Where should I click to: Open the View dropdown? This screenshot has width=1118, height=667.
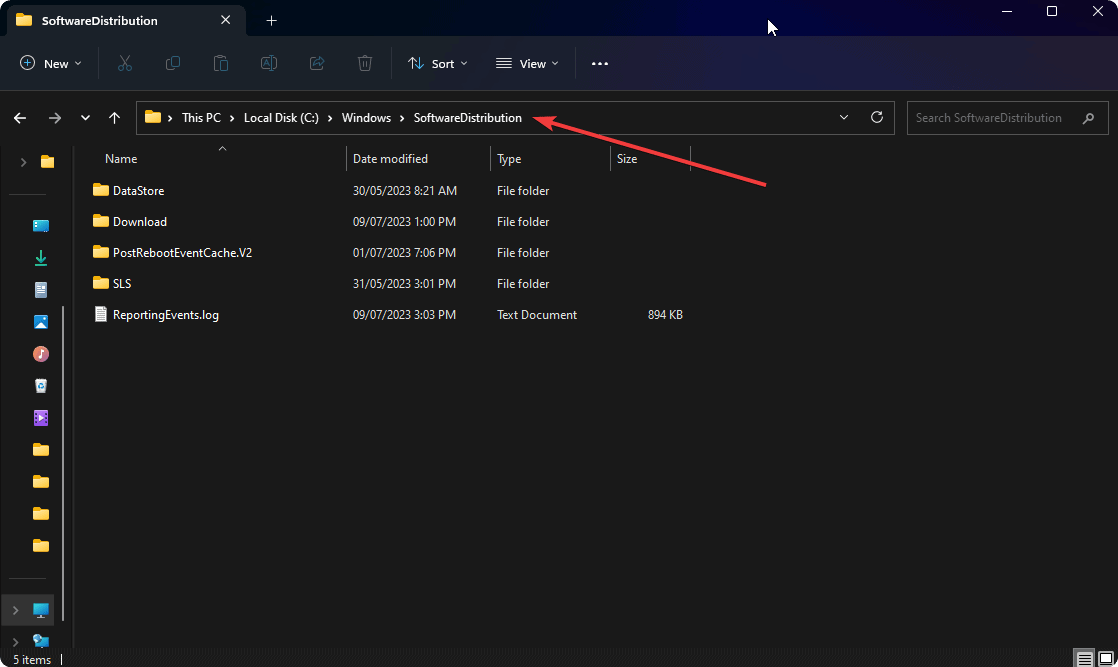pyautogui.click(x=526, y=63)
